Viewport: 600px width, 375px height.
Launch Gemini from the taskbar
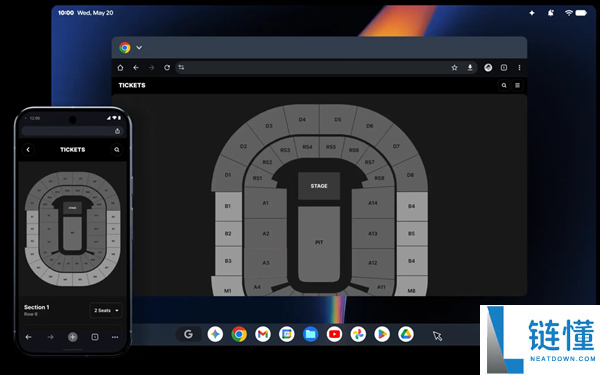click(215, 334)
